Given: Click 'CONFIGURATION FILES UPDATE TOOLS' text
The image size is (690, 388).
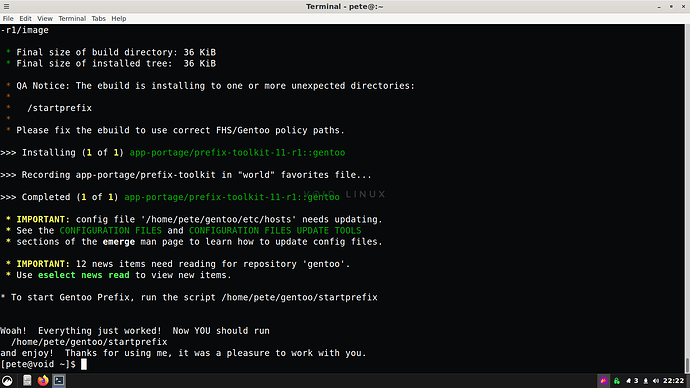Looking at the screenshot, I should pyautogui.click(x=275, y=231).
